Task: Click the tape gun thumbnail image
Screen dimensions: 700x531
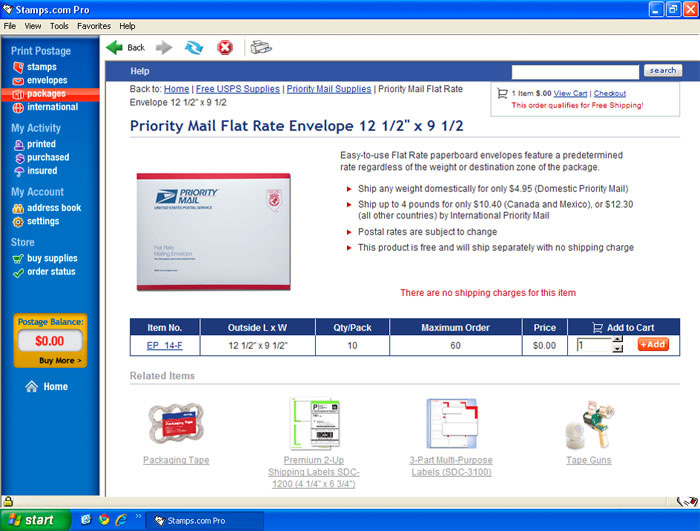Action: 590,424
